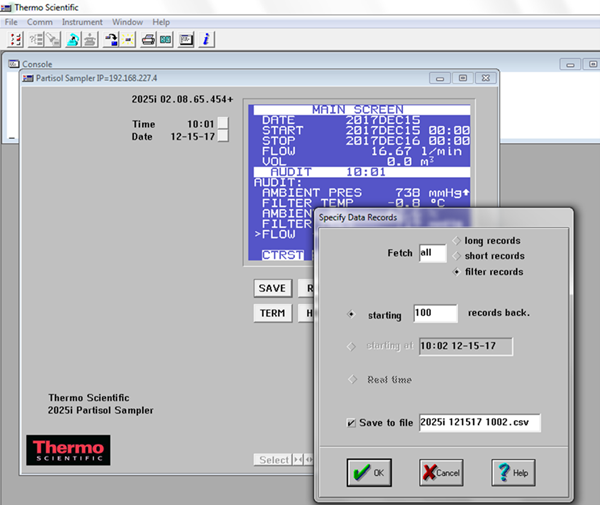Click the monitor icon beside the info icon

click(x=186, y=40)
